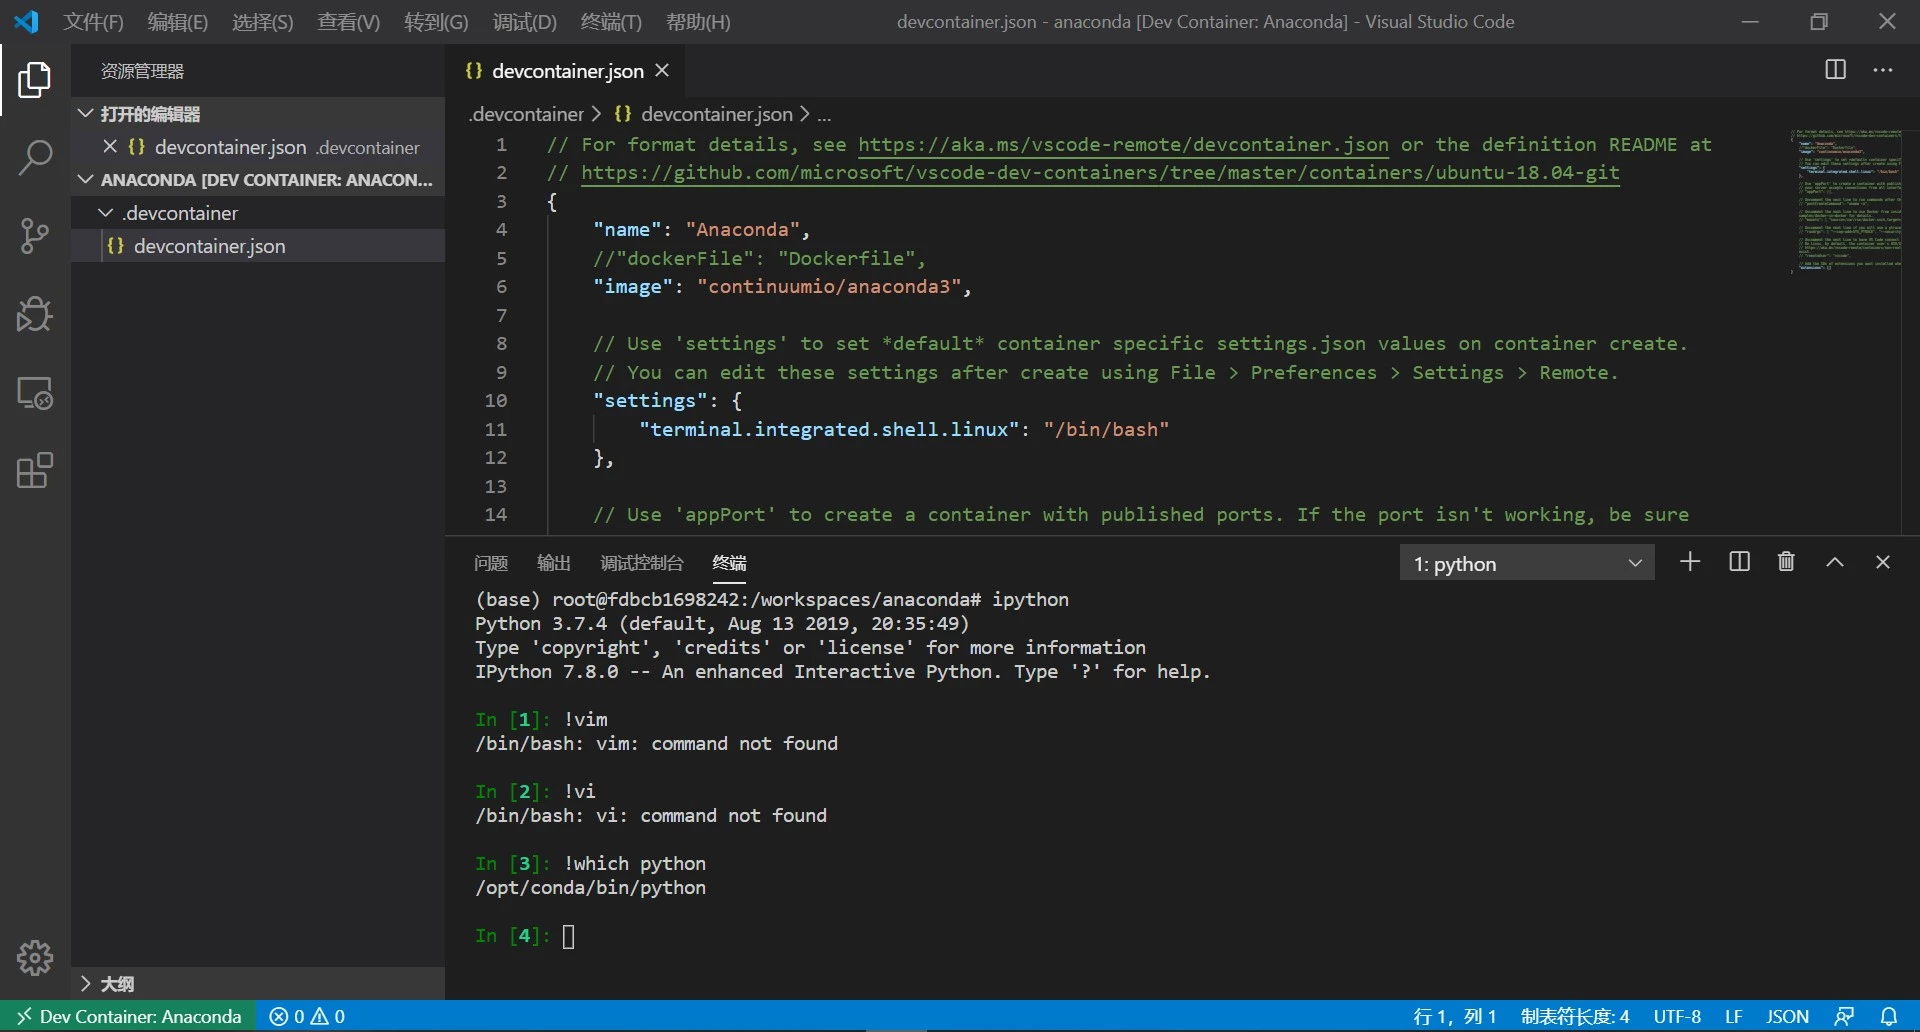Expand the 大纲 outline section
Image resolution: width=1920 pixels, height=1032 pixels.
258,984
